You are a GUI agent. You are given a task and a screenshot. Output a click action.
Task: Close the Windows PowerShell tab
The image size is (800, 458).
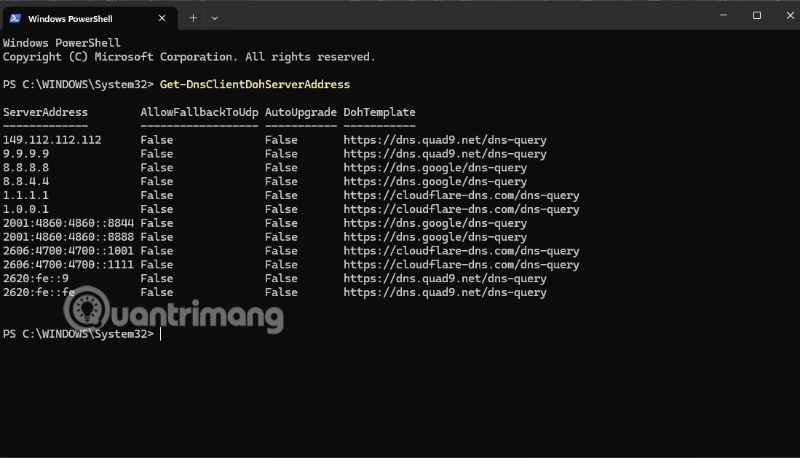pos(162,18)
